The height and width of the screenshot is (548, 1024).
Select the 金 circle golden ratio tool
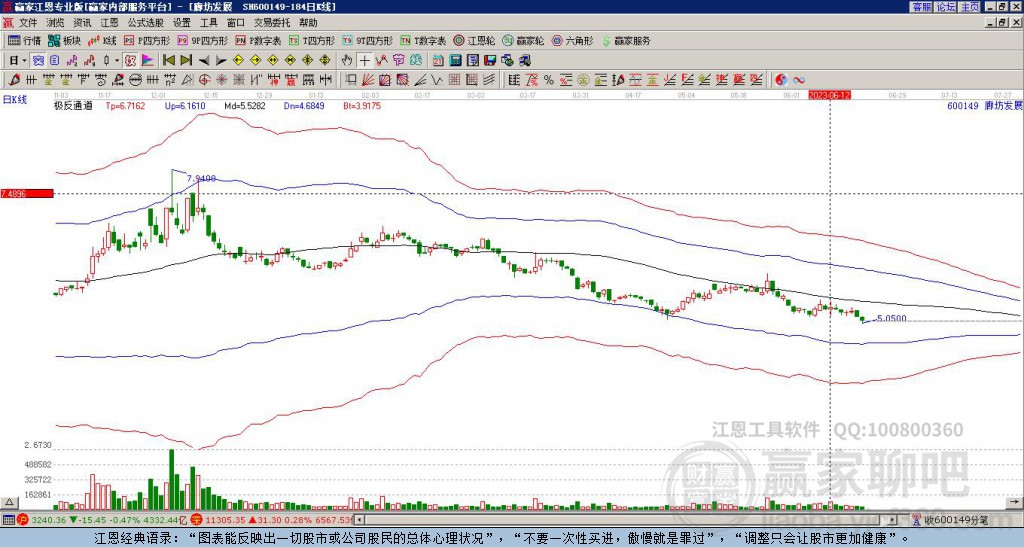pyautogui.click(x=583, y=80)
